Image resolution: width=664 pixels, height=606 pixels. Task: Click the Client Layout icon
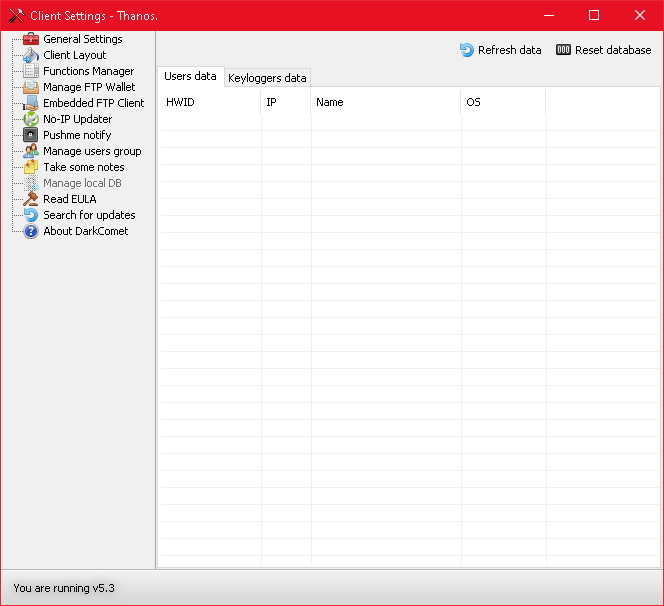click(31, 55)
